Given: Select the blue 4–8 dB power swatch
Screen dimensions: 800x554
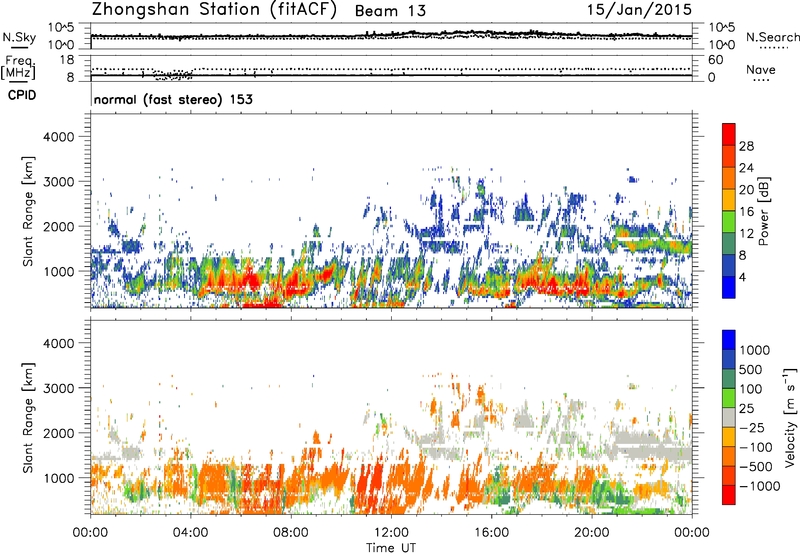Looking at the screenshot, I should (x=729, y=265).
